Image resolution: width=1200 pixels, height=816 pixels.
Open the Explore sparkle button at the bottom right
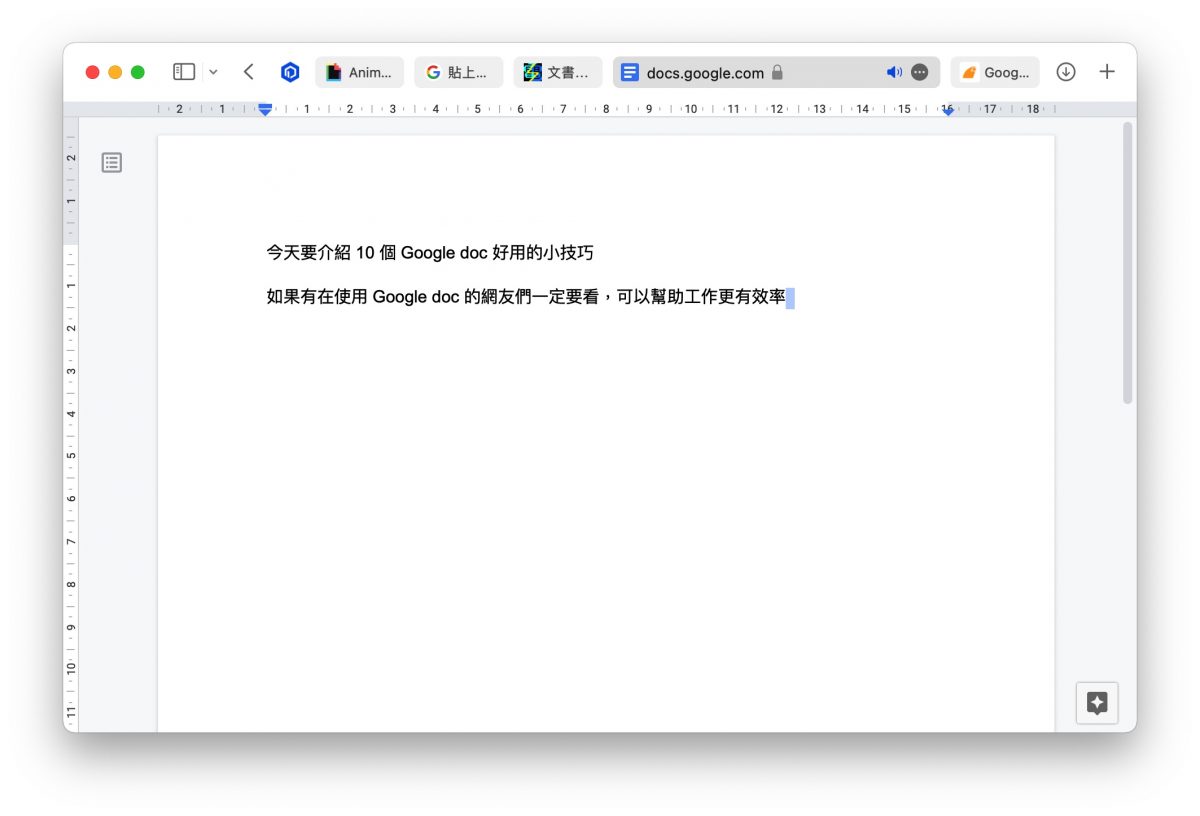(x=1097, y=703)
